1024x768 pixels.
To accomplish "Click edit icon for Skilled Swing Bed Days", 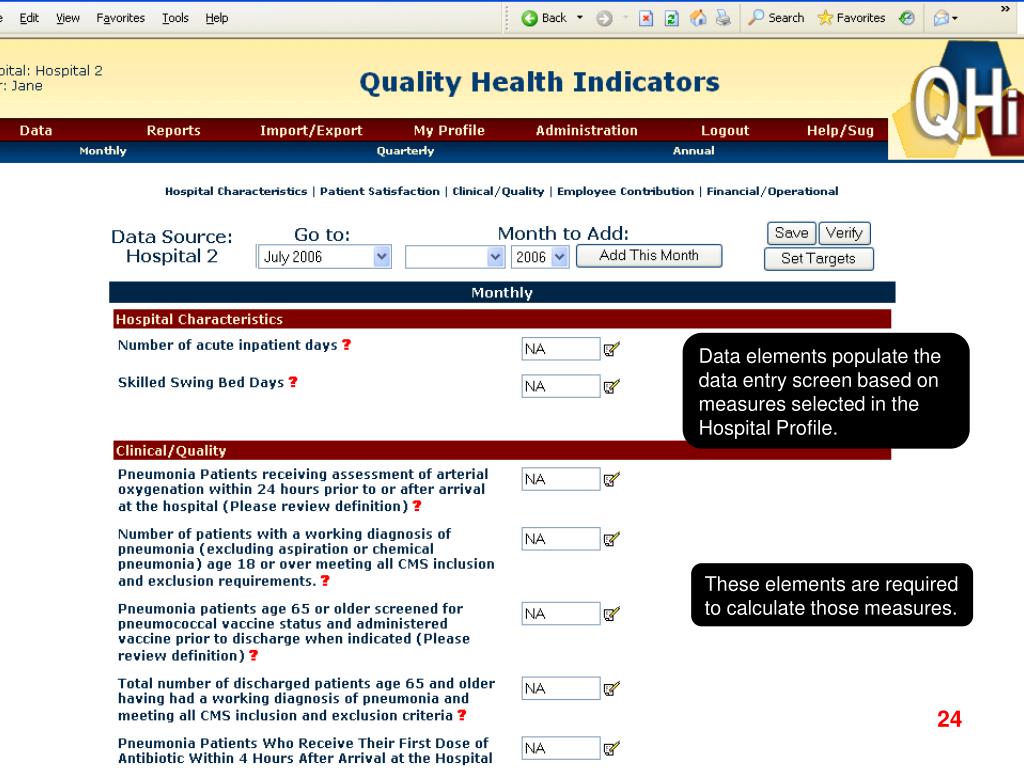I will coord(611,387).
